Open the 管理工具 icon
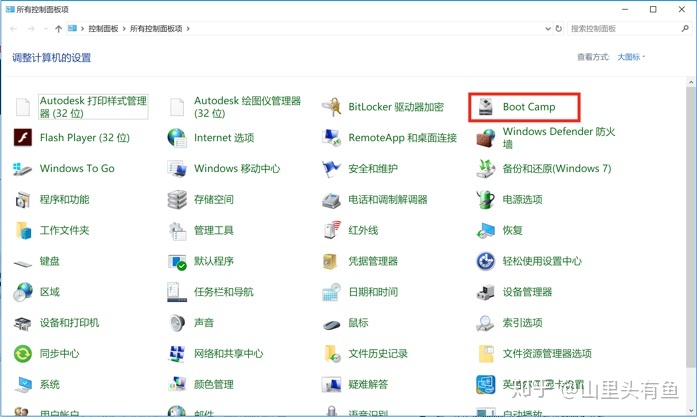 point(177,230)
